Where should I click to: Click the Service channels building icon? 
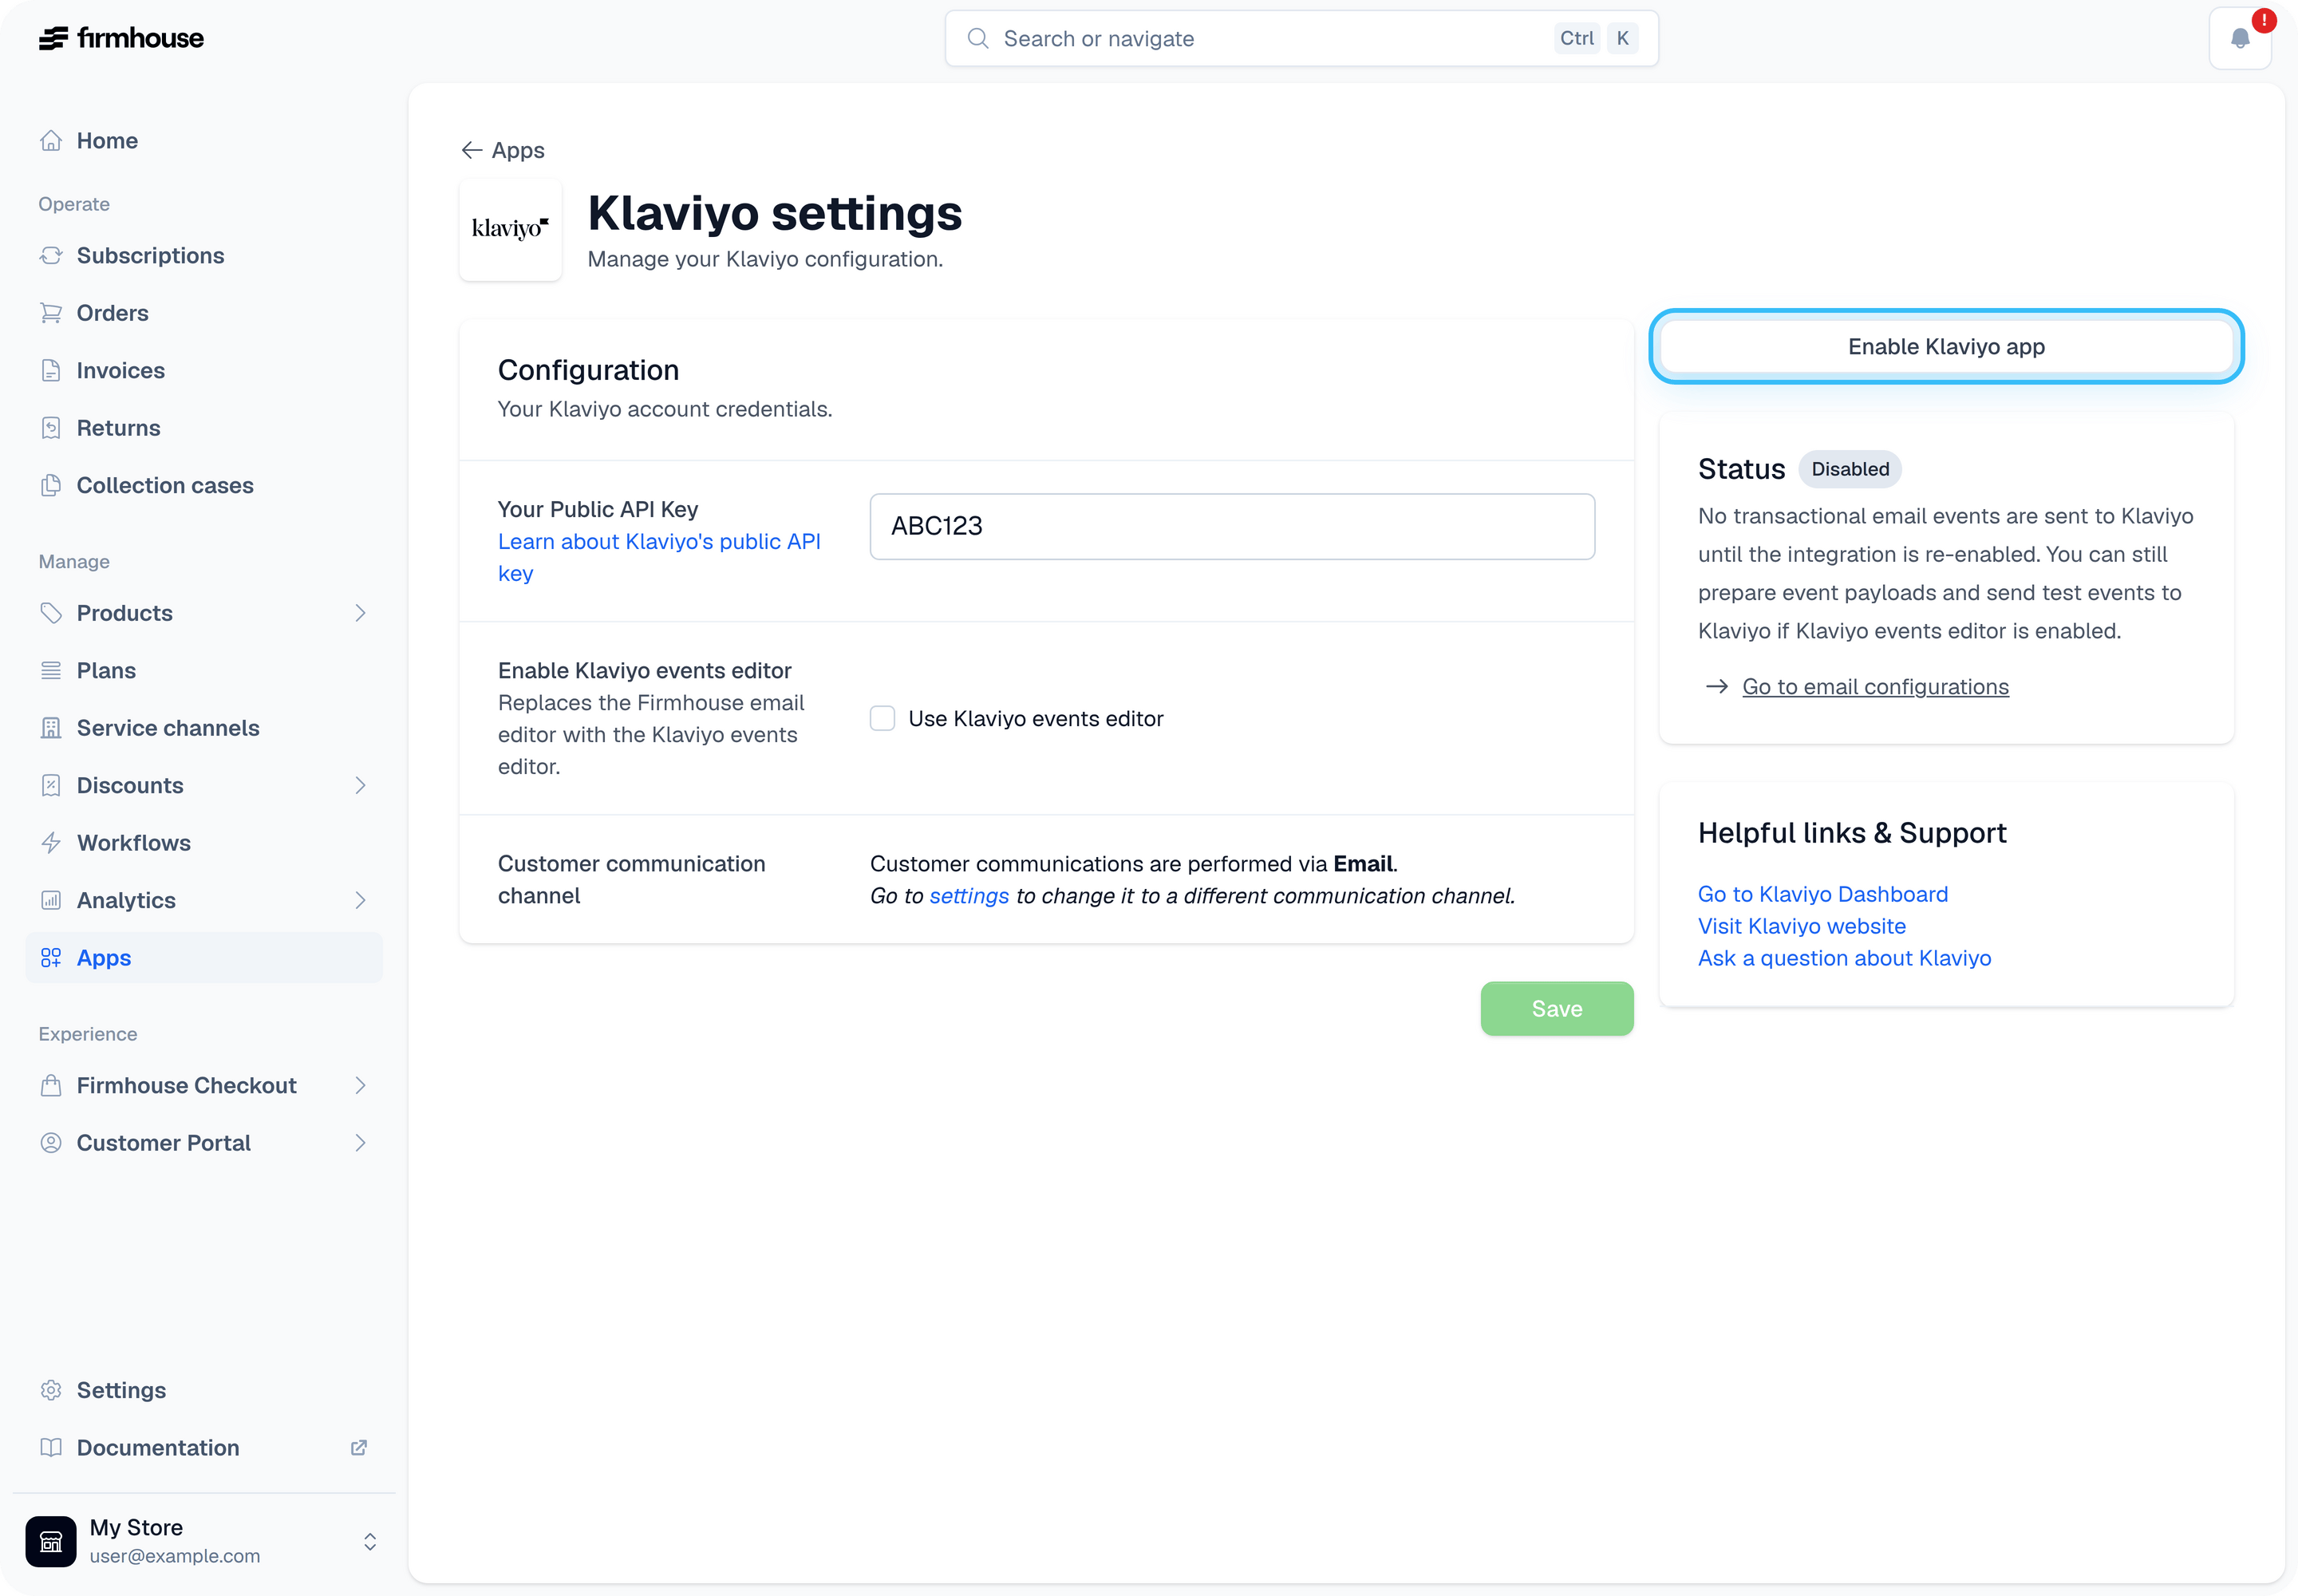tap(51, 728)
